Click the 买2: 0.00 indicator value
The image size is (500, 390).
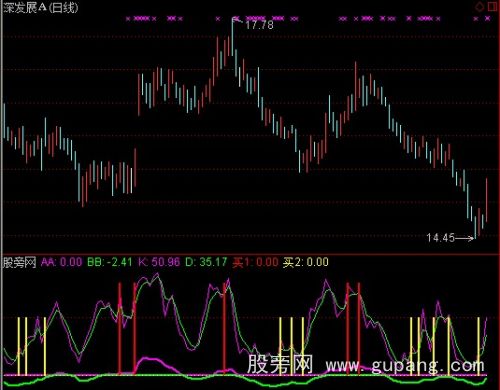click(306, 262)
